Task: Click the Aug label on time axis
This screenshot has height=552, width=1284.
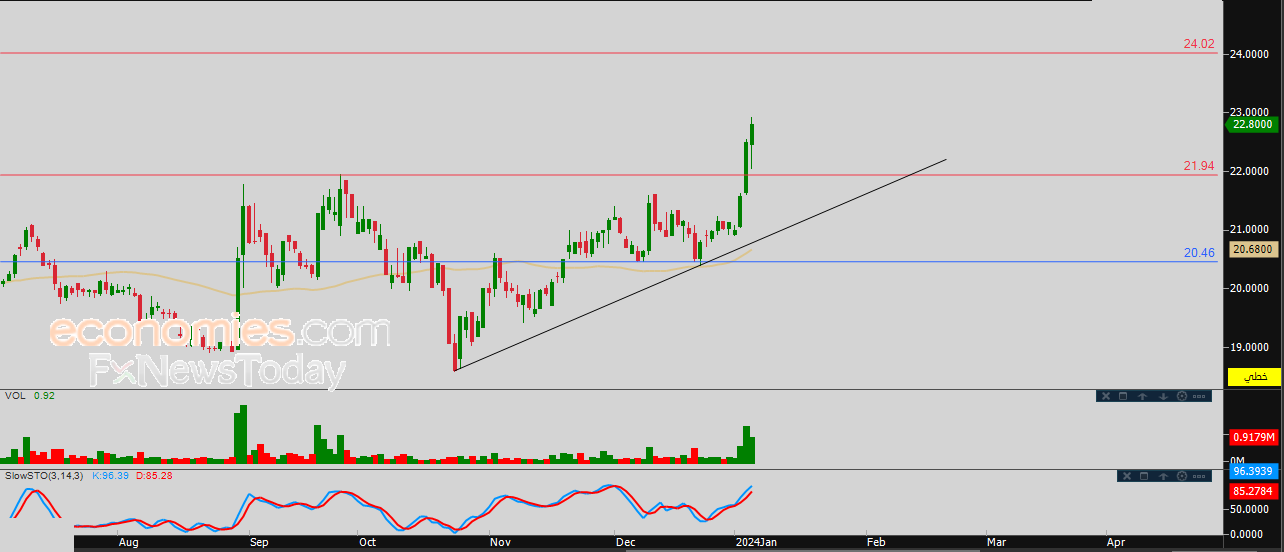Action: [x=128, y=542]
